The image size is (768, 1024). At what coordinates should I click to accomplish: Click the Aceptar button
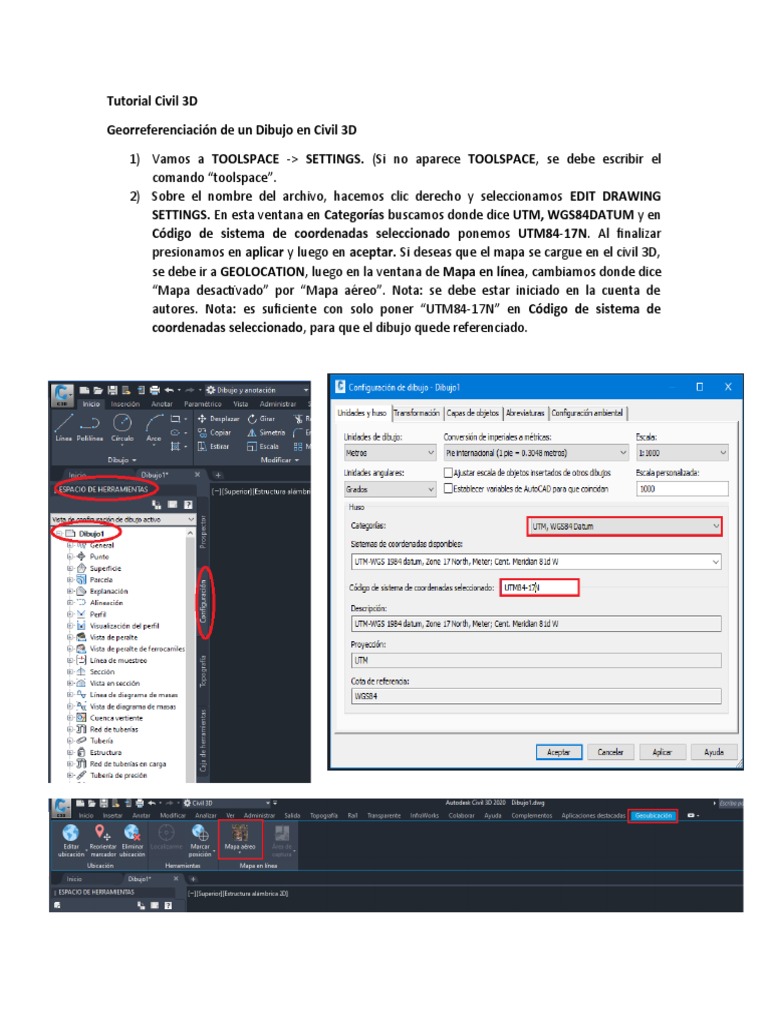[558, 752]
